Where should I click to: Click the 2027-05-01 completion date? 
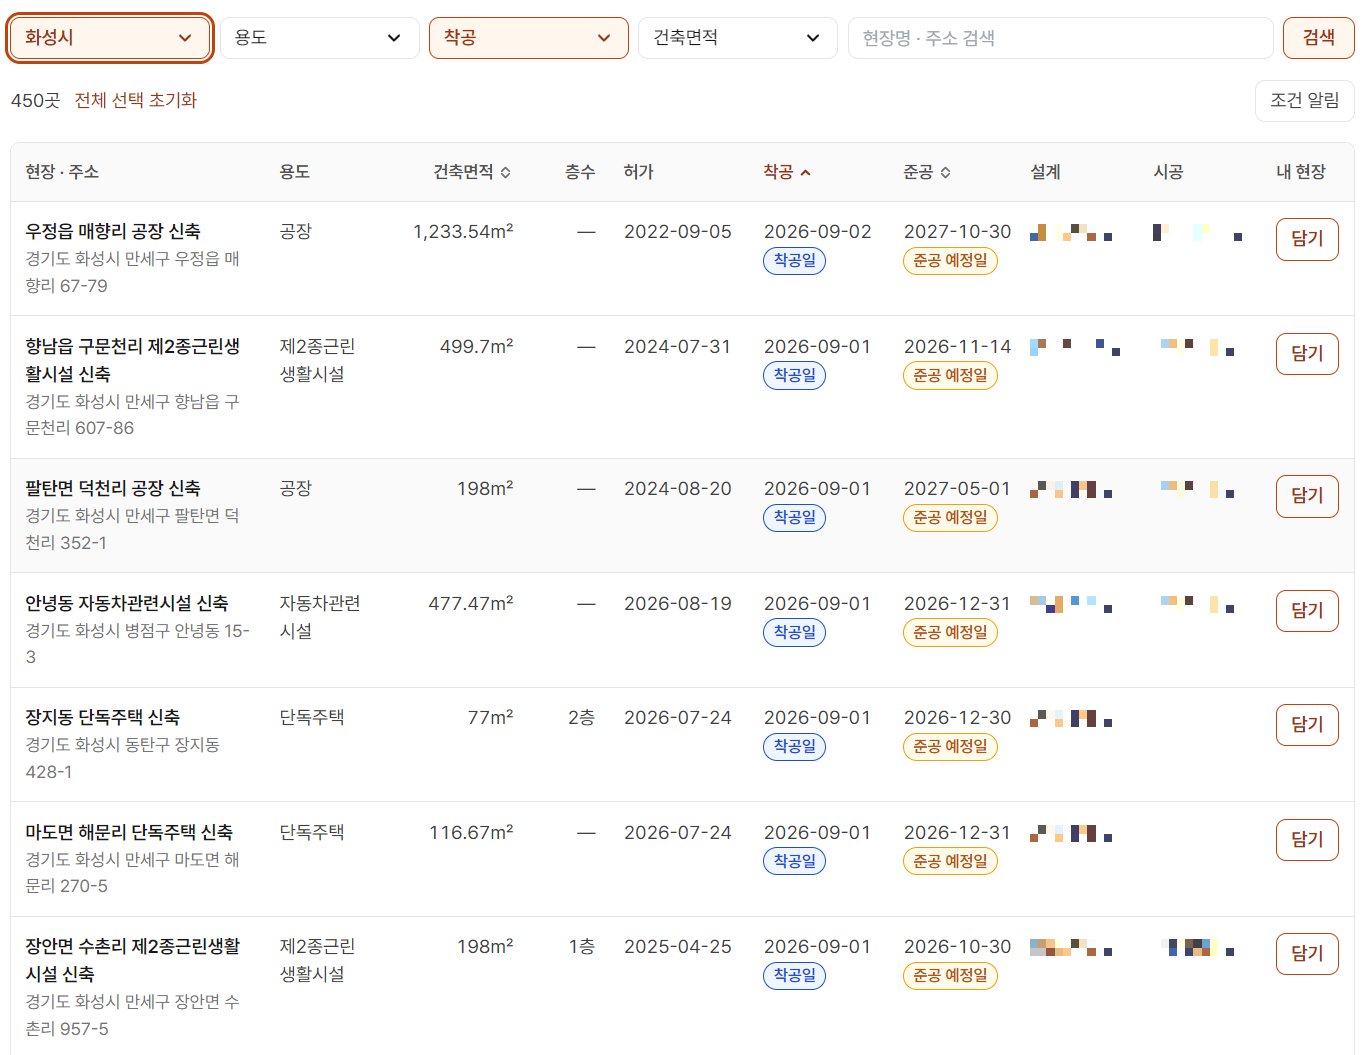coord(958,488)
